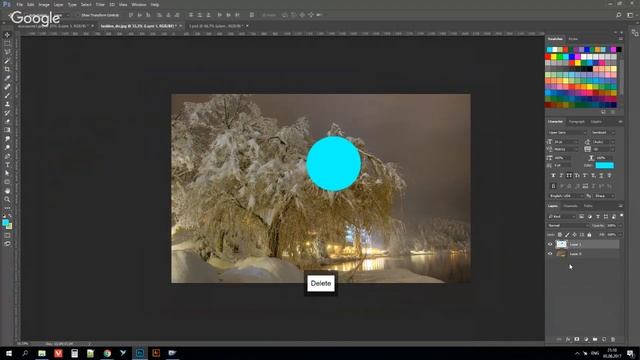Open the anti-aliasing method dropdown
This screenshot has height=360, width=640.
[604, 196]
